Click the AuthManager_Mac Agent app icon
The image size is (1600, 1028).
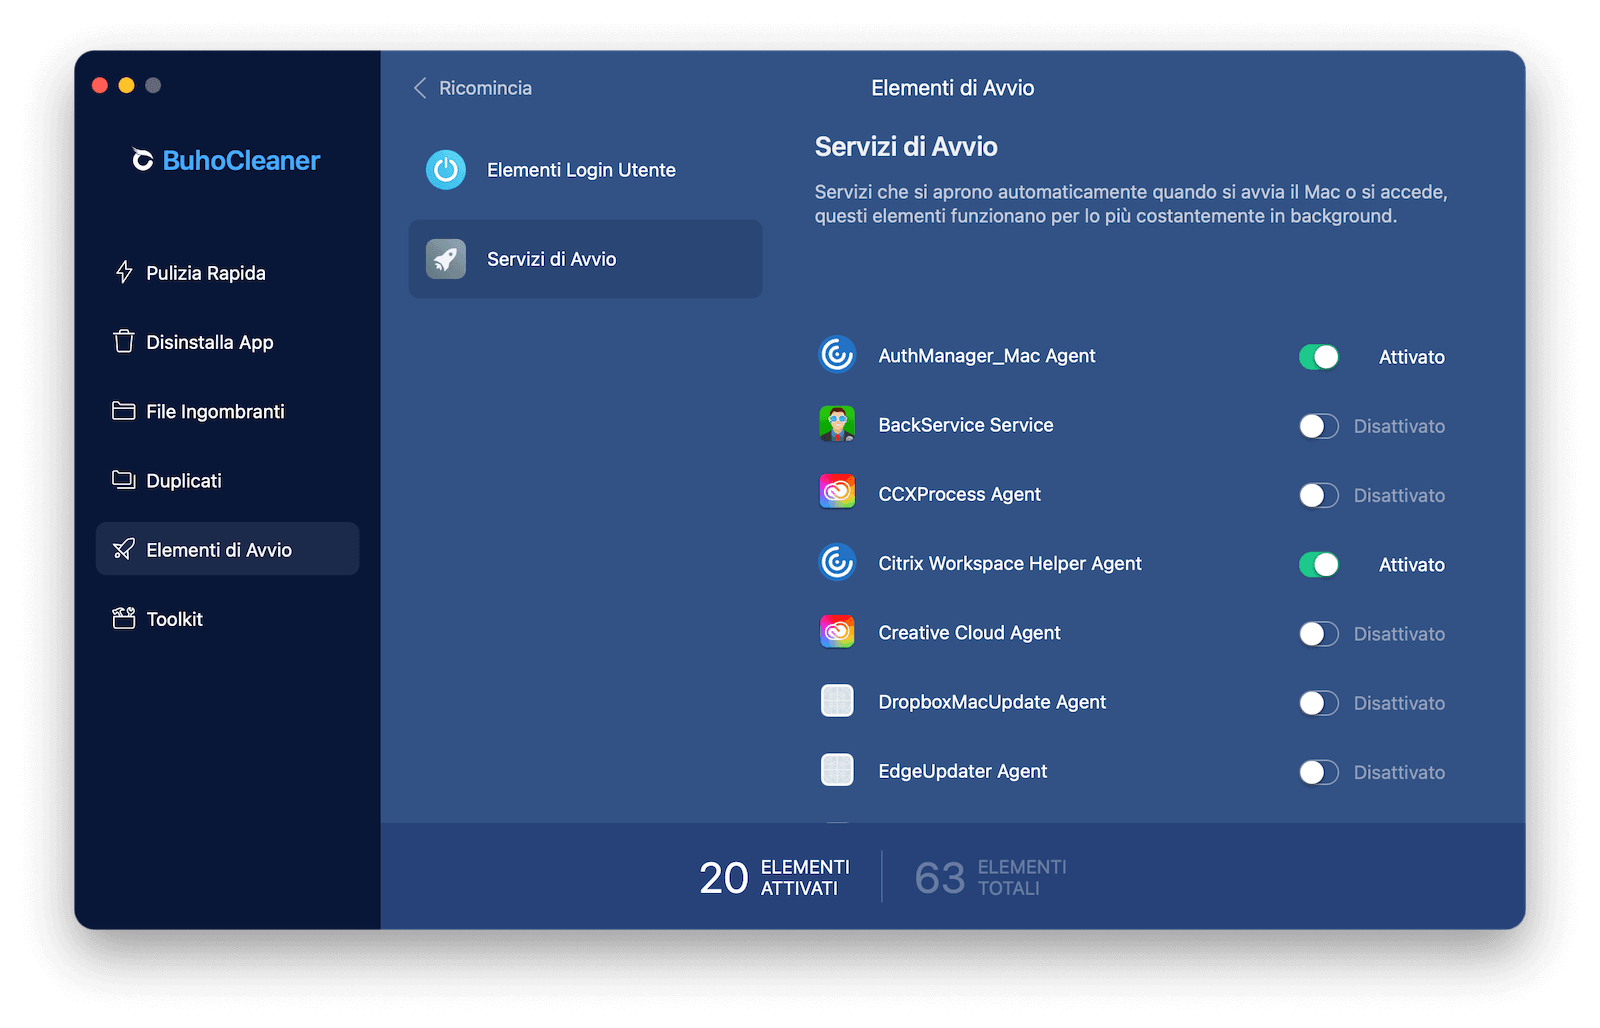837,354
